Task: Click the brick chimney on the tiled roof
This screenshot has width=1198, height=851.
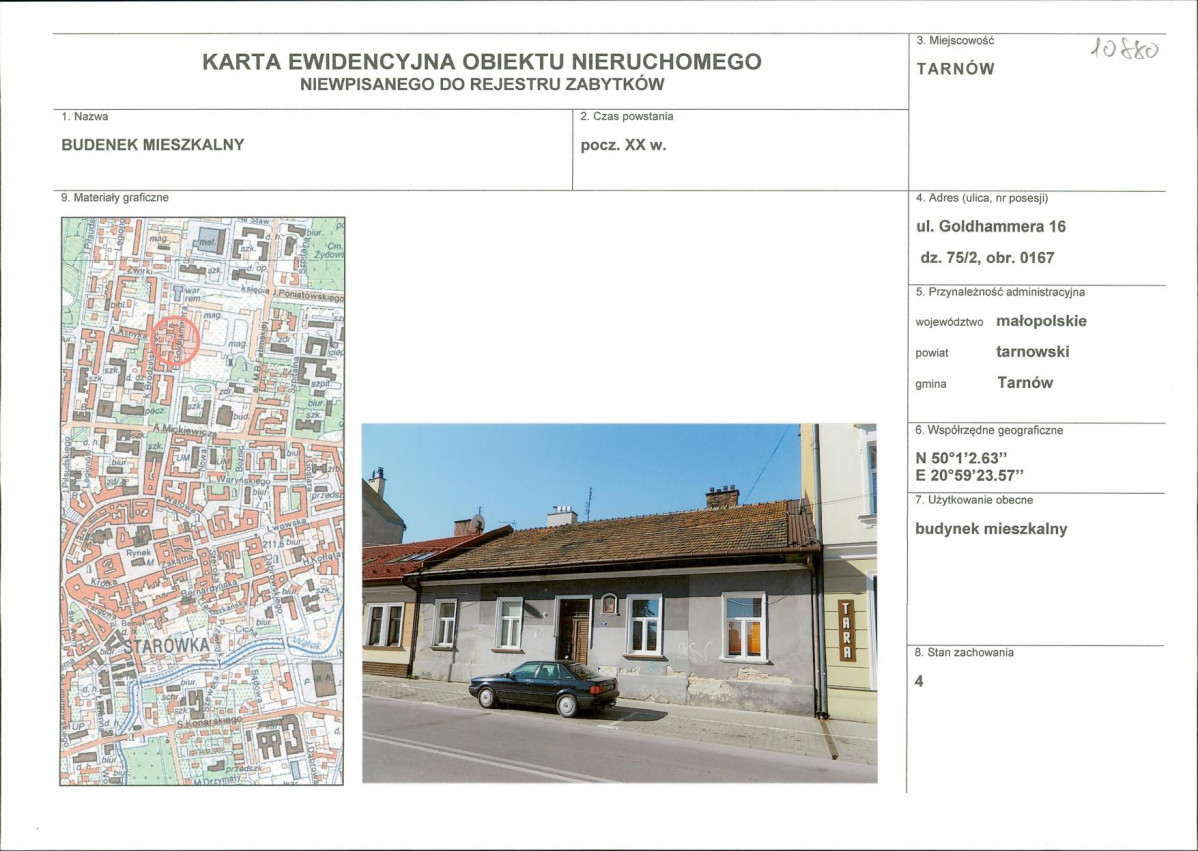Action: point(722,497)
